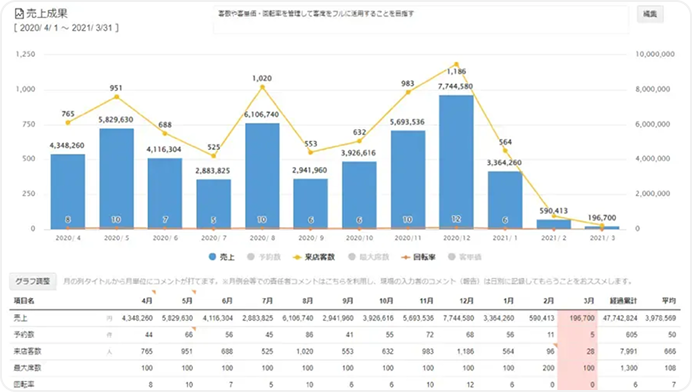Click the 編集 button
Screen dimensions: 692x392
tap(650, 14)
